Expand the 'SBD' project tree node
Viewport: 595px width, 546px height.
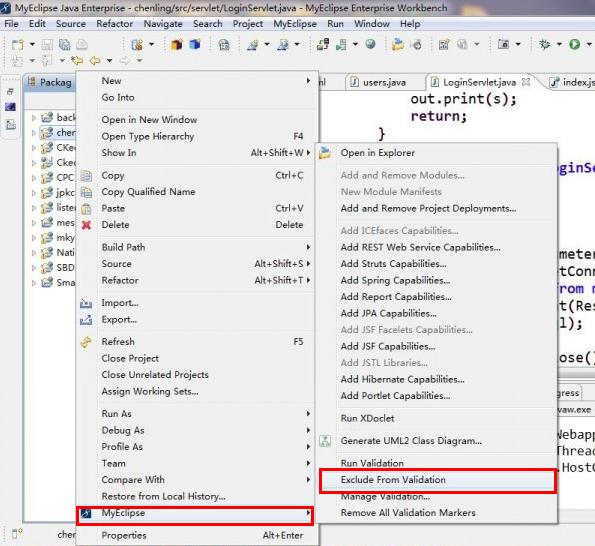(33, 268)
